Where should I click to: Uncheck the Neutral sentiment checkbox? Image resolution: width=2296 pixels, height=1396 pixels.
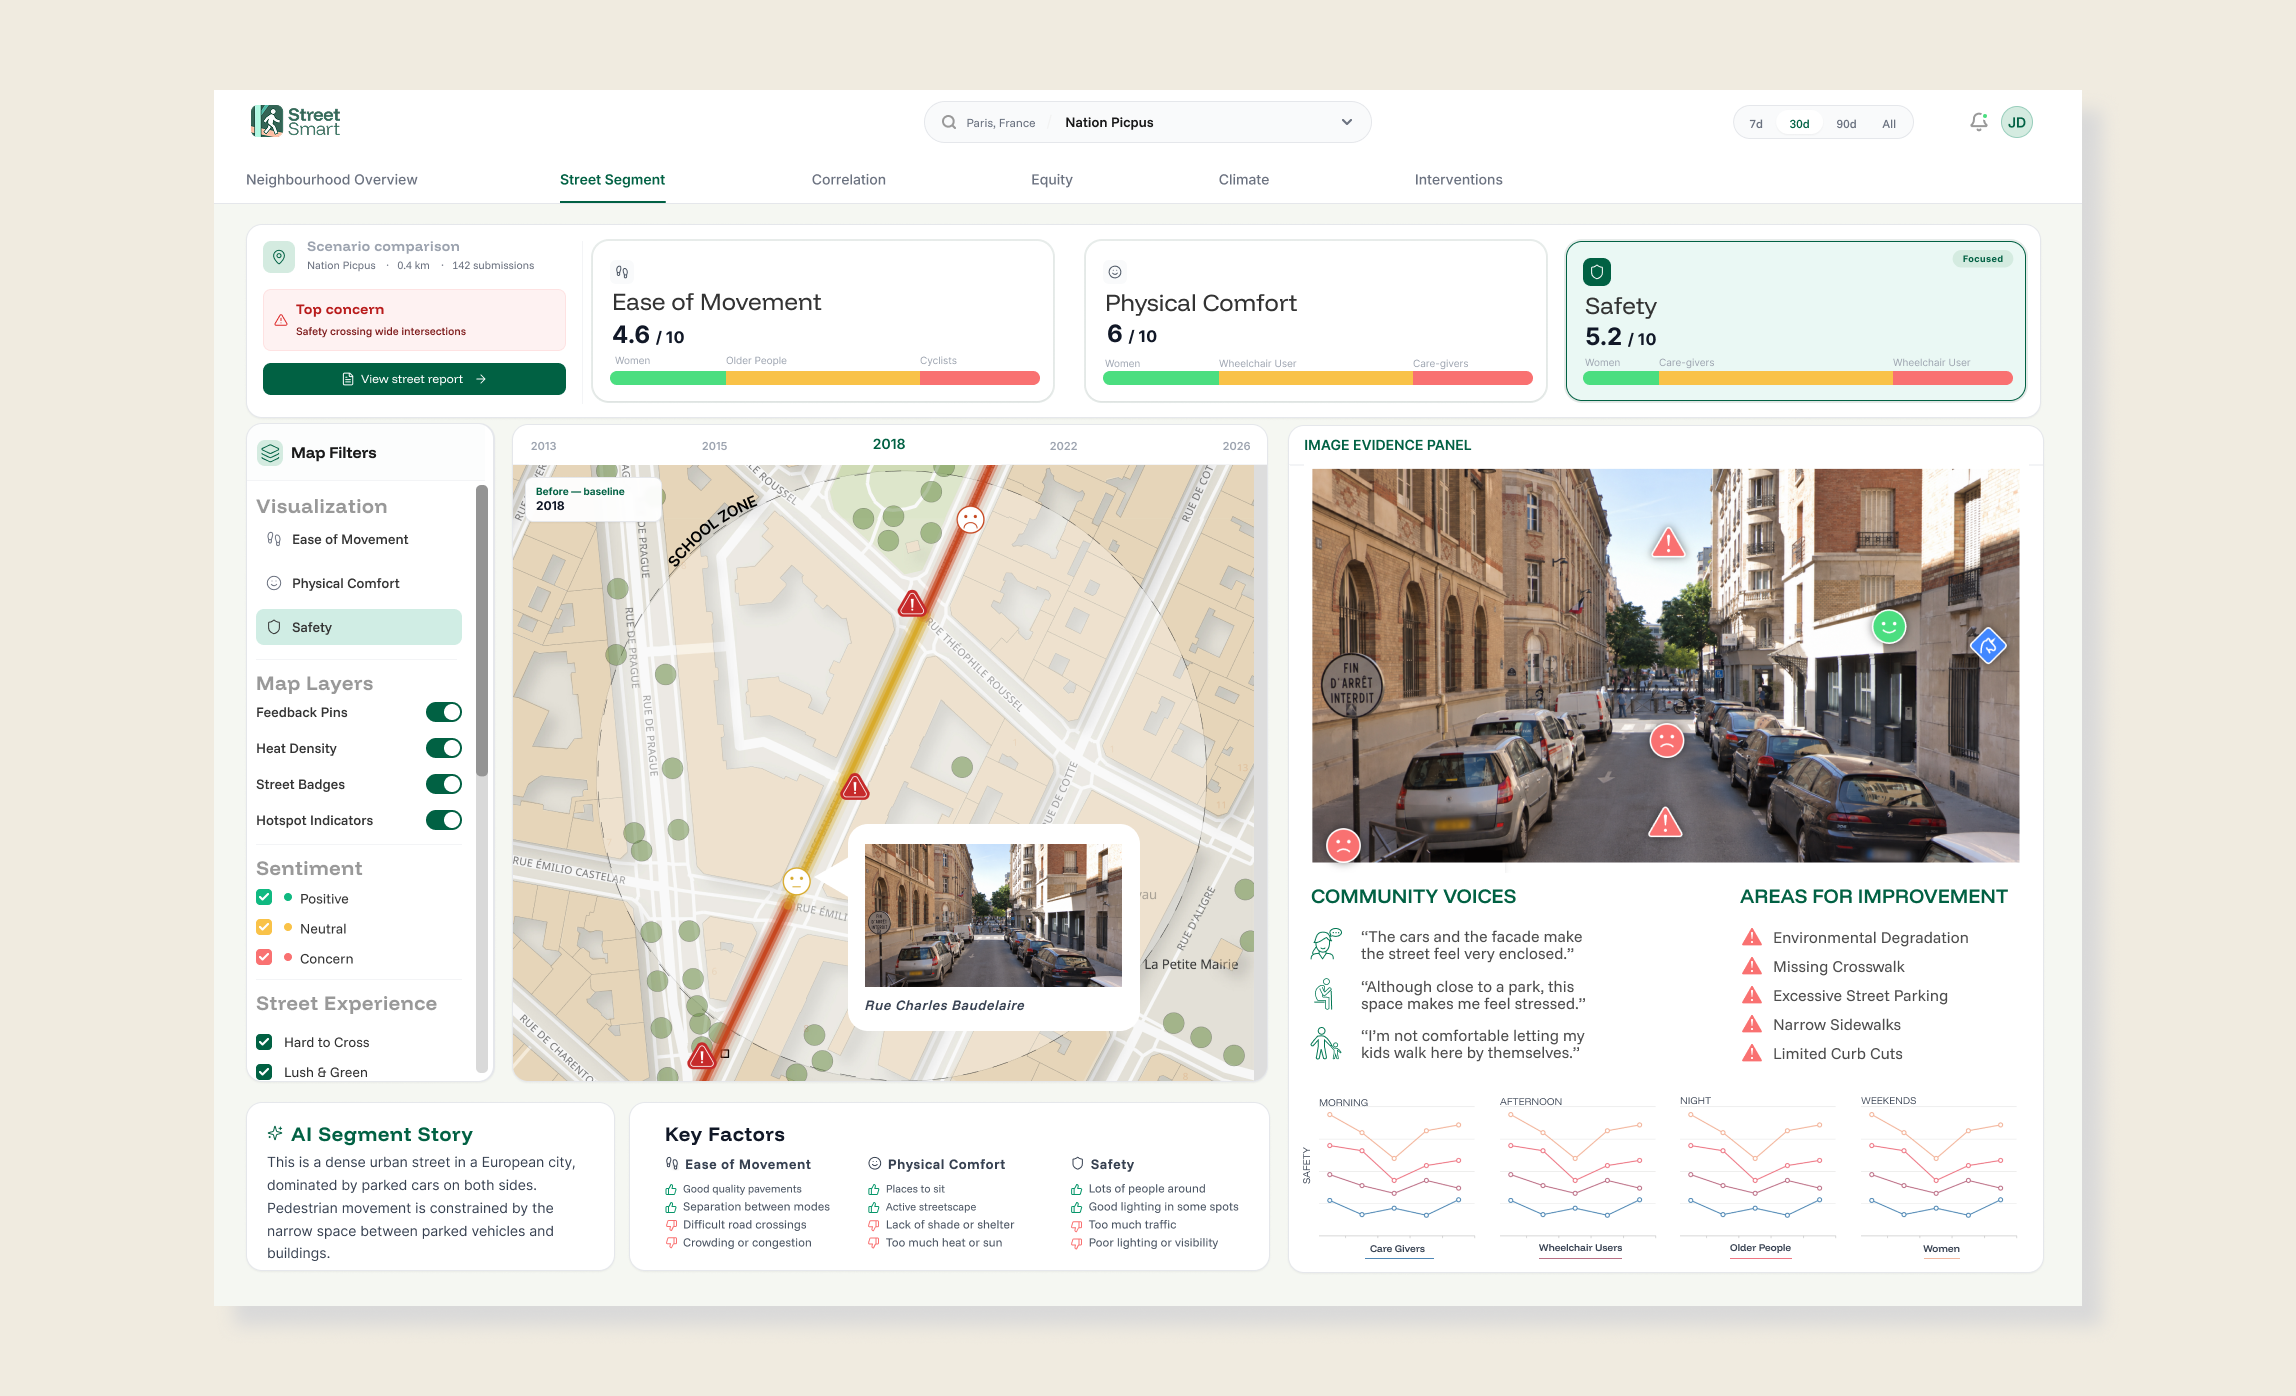[264, 927]
